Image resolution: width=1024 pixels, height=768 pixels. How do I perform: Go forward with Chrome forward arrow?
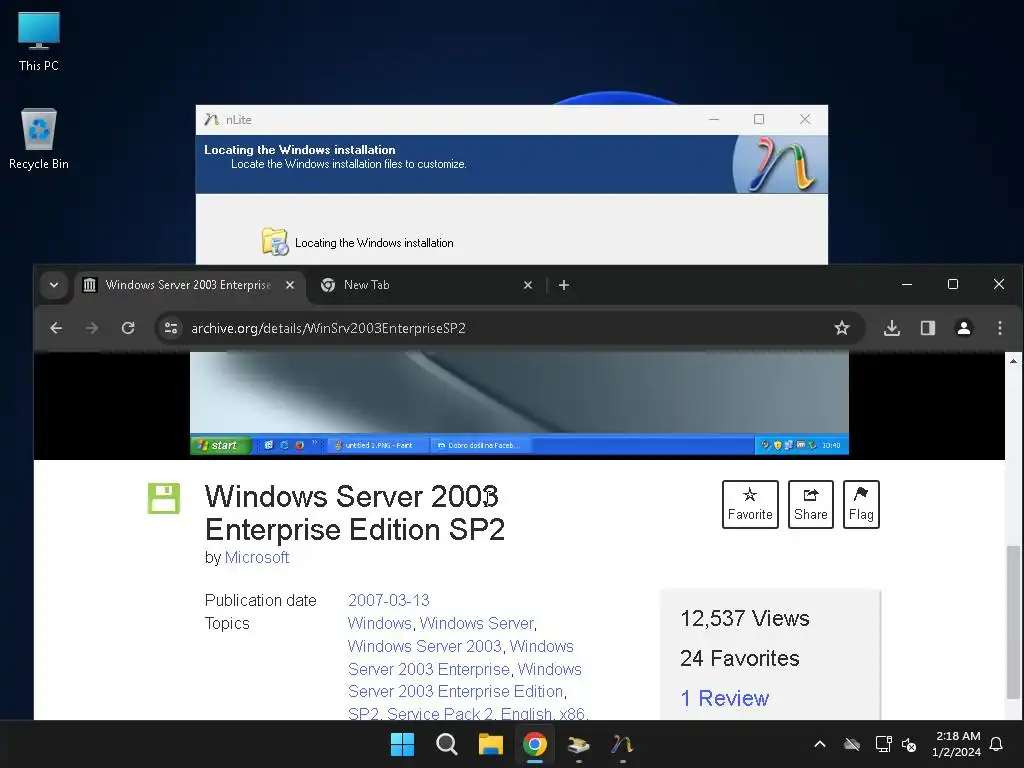(x=91, y=328)
